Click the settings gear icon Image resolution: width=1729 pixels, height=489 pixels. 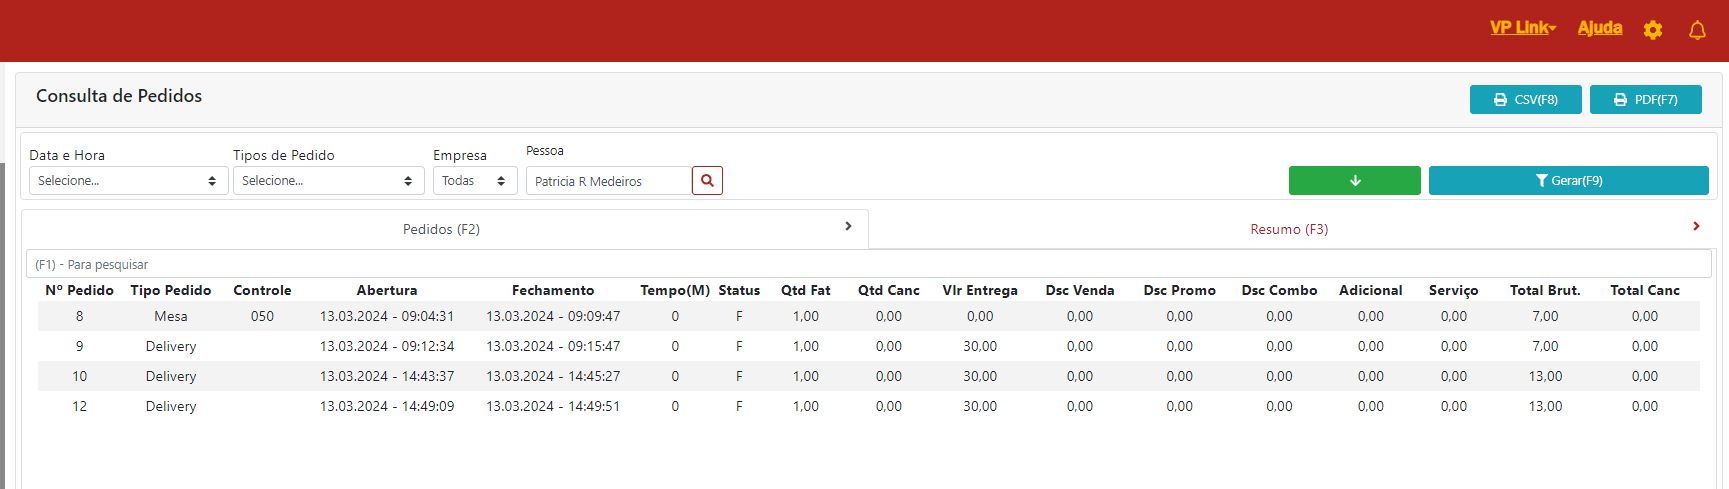point(1652,30)
